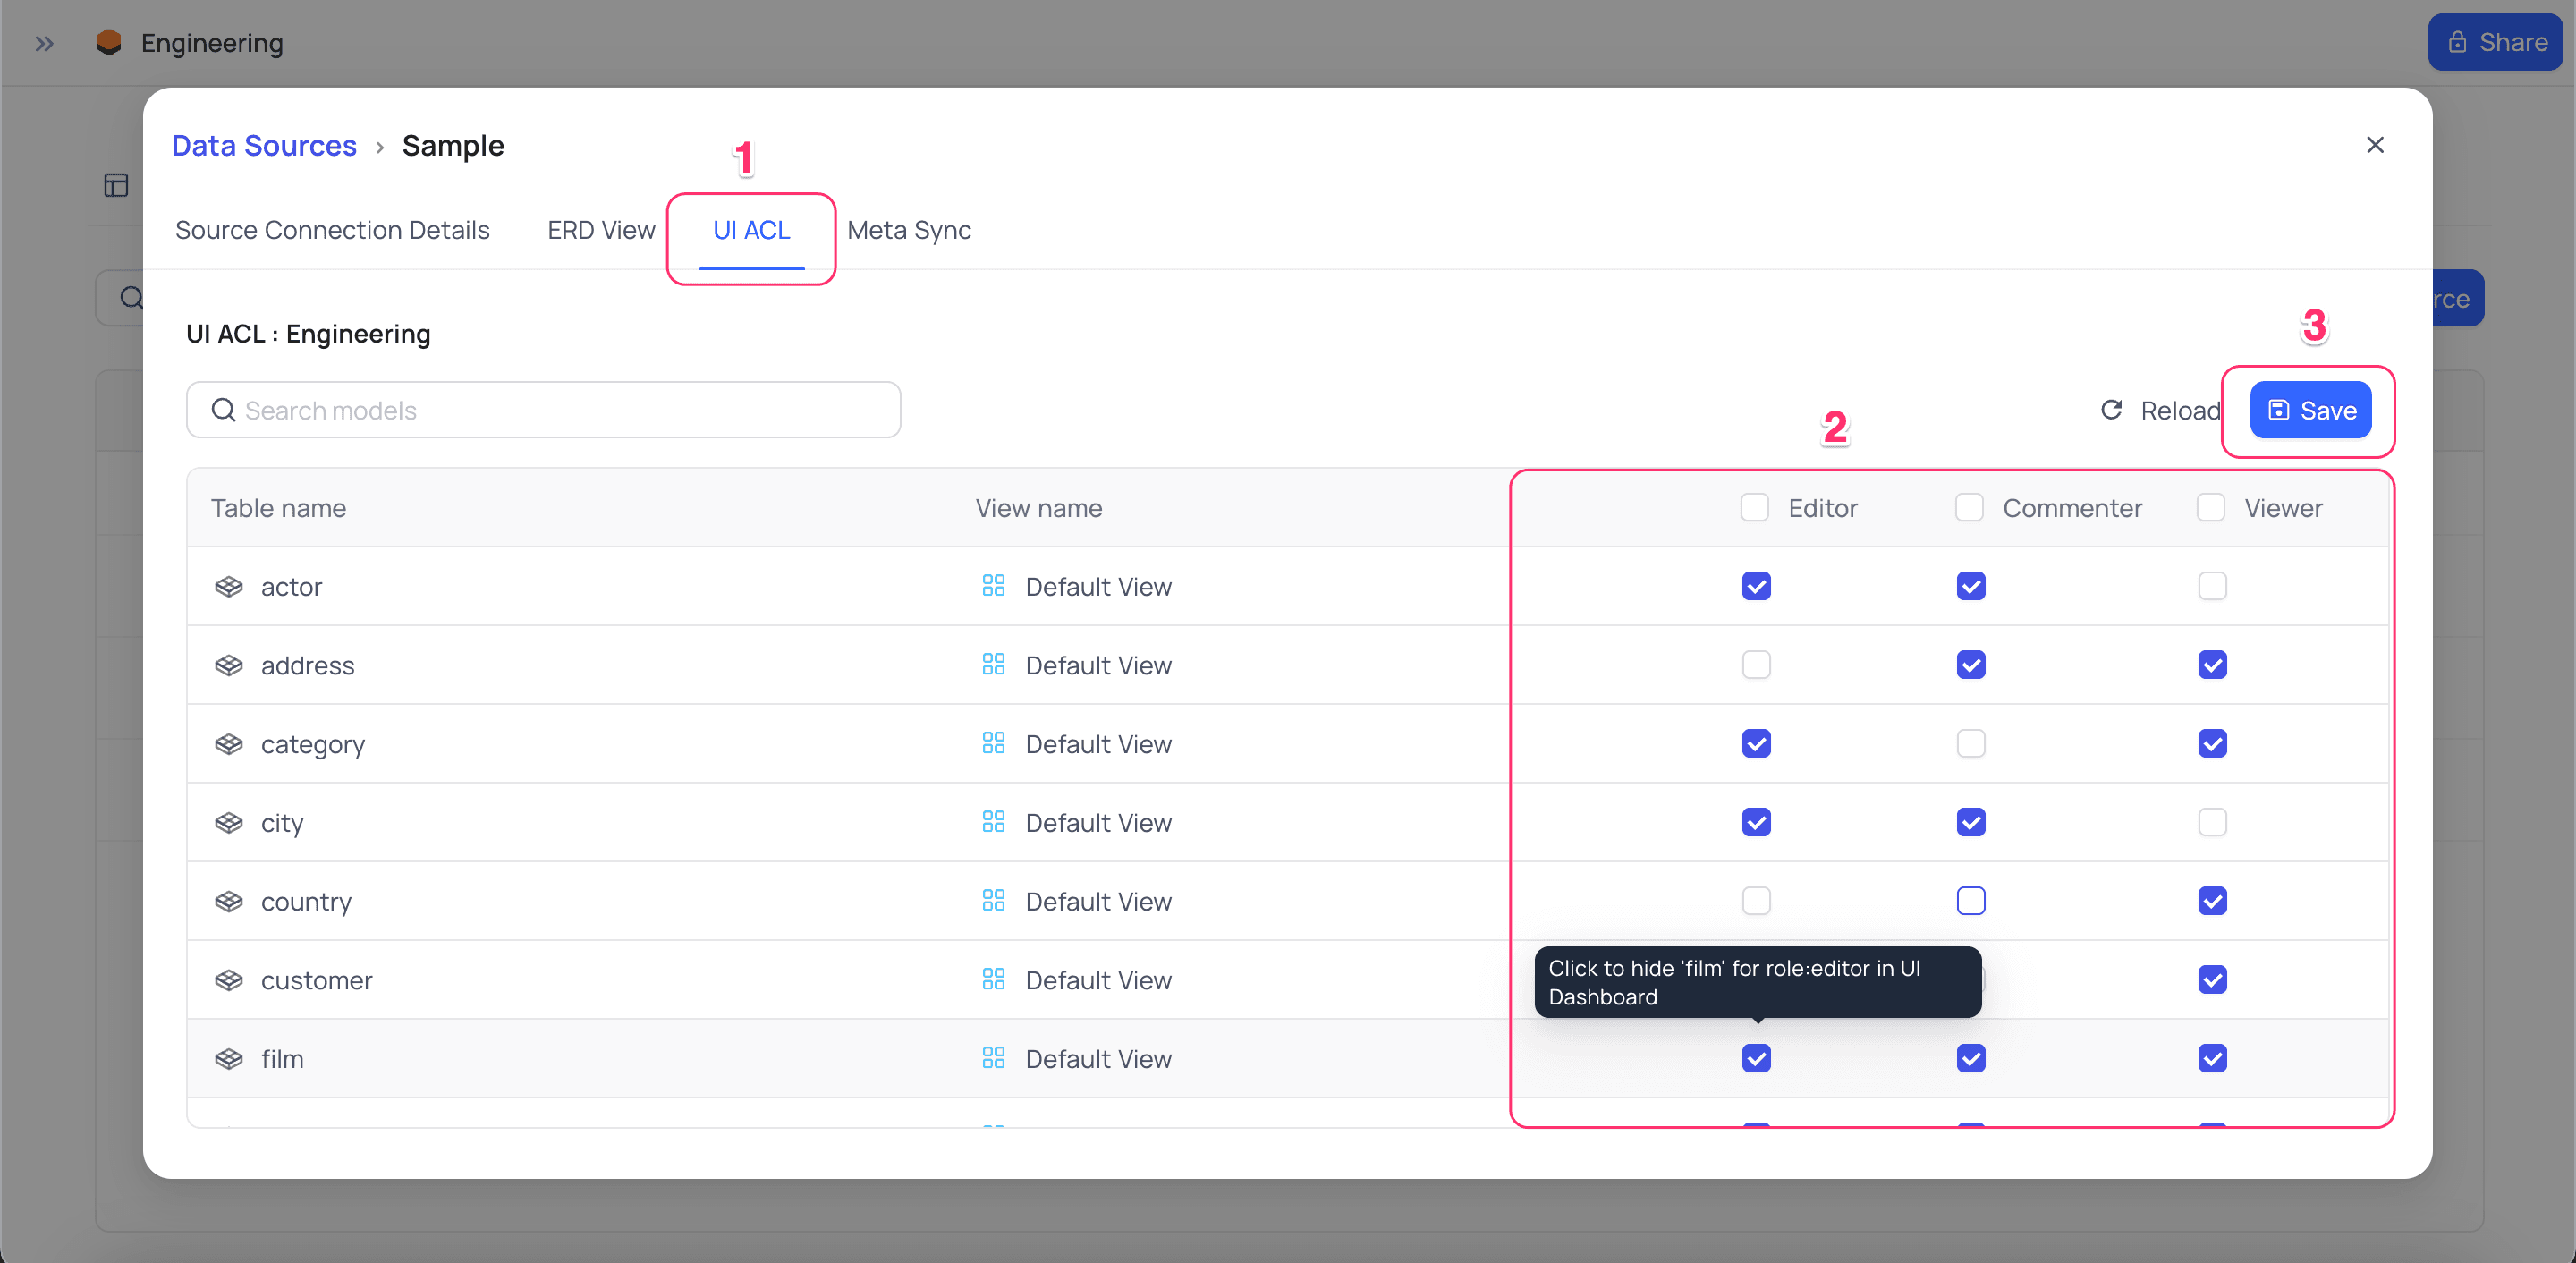The height and width of the screenshot is (1263, 2576).
Task: Toggle the Editor select-all checkbox
Action: click(x=1755, y=507)
